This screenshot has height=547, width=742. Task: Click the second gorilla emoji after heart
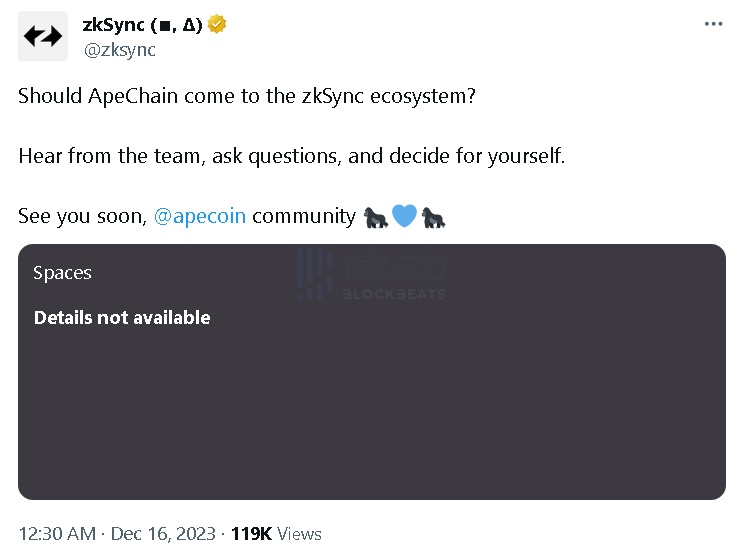(433, 217)
